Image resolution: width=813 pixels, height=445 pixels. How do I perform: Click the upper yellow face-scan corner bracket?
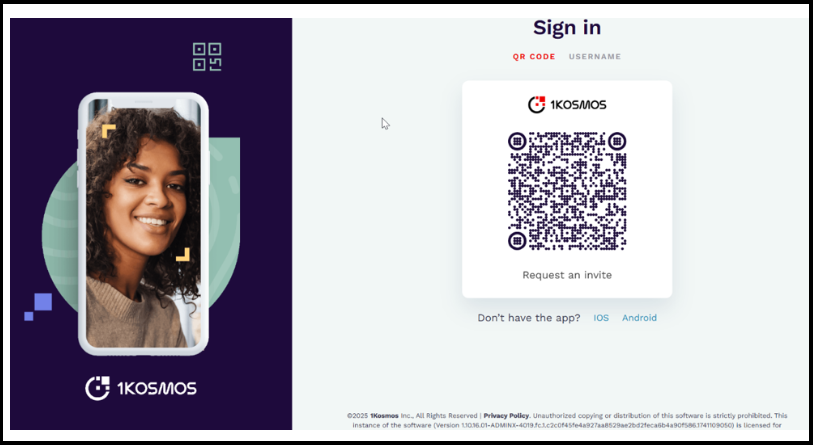coord(108,131)
